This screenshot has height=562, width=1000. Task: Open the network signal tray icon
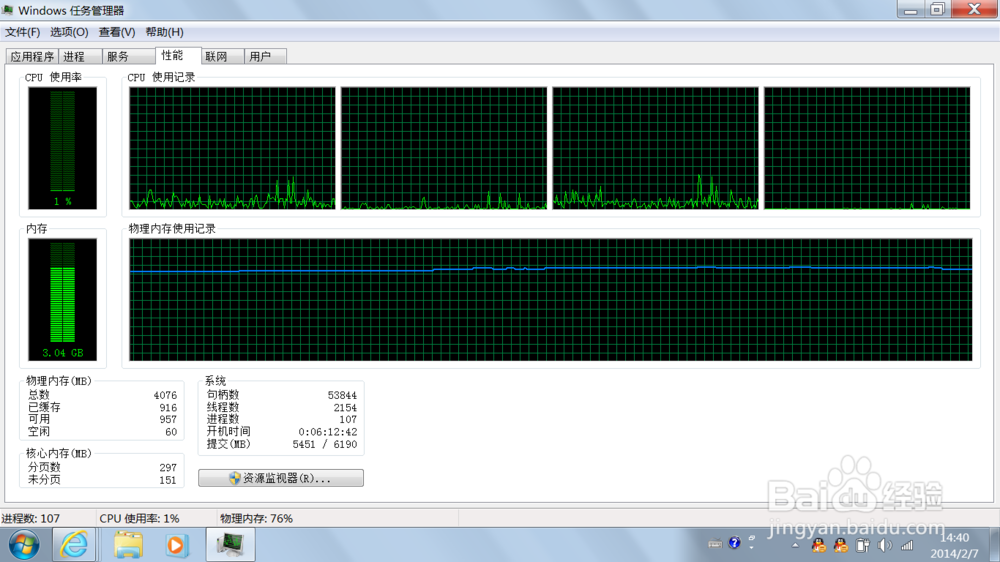[x=907, y=545]
